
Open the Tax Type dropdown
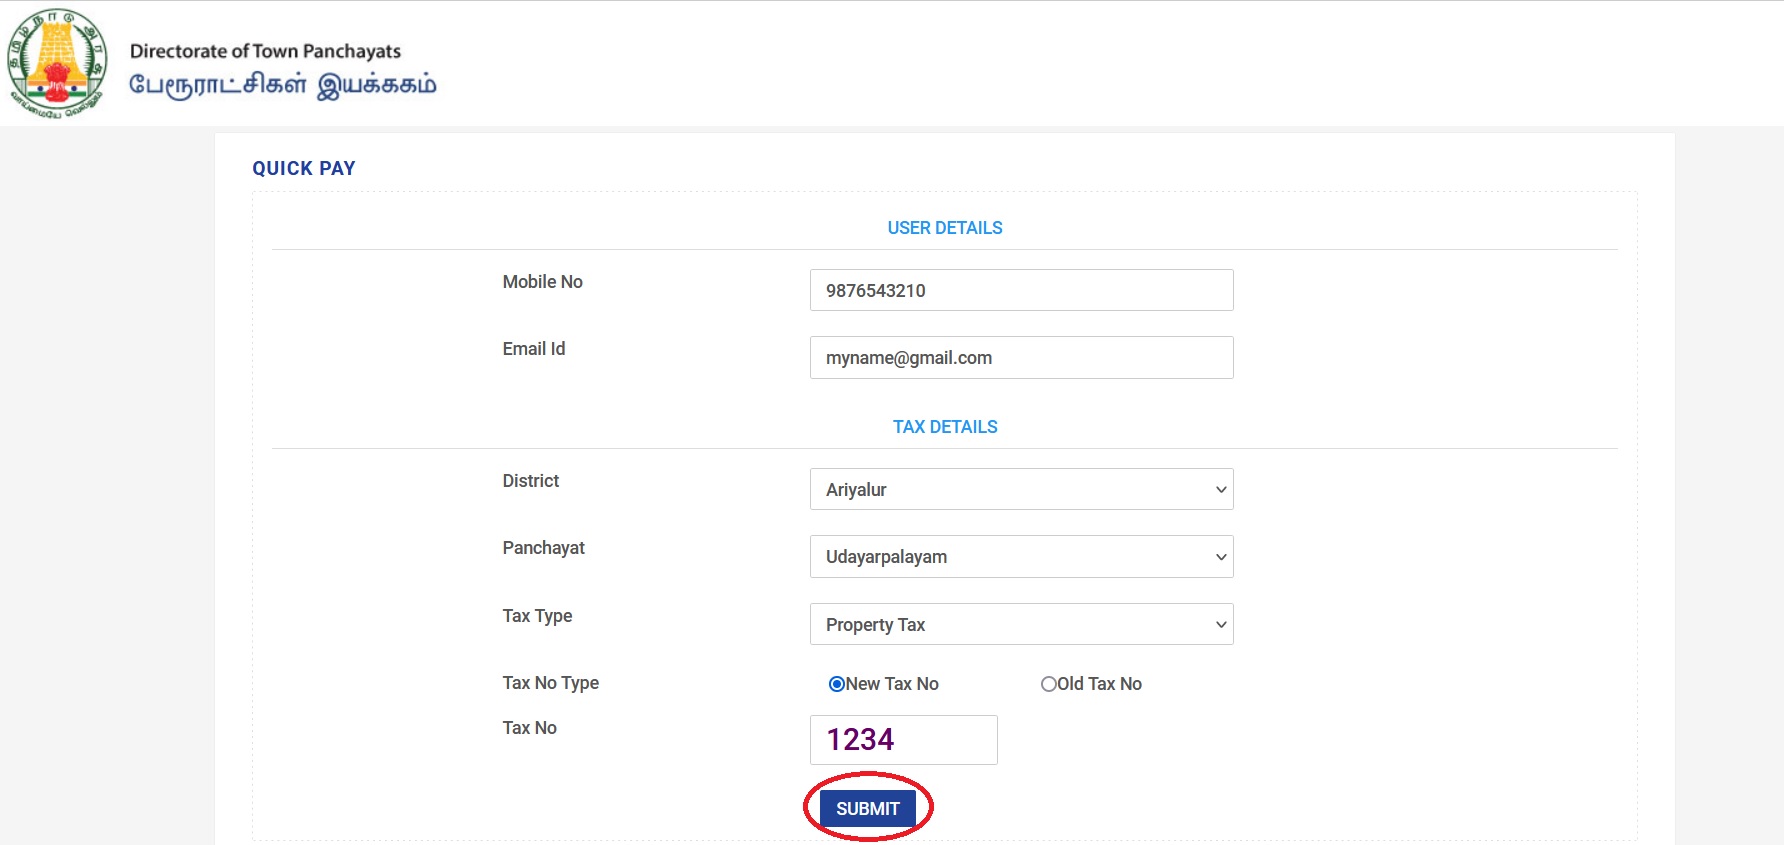tap(1021, 625)
